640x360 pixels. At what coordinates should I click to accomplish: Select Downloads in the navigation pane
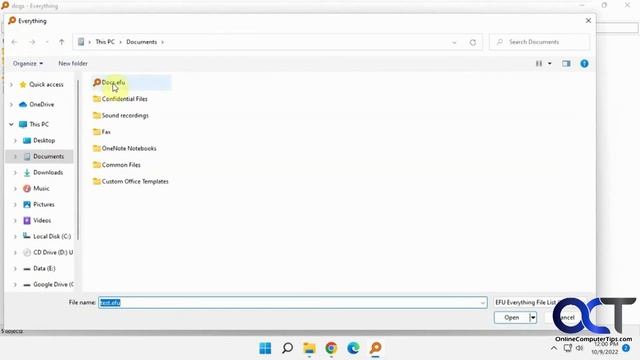(x=43, y=173)
